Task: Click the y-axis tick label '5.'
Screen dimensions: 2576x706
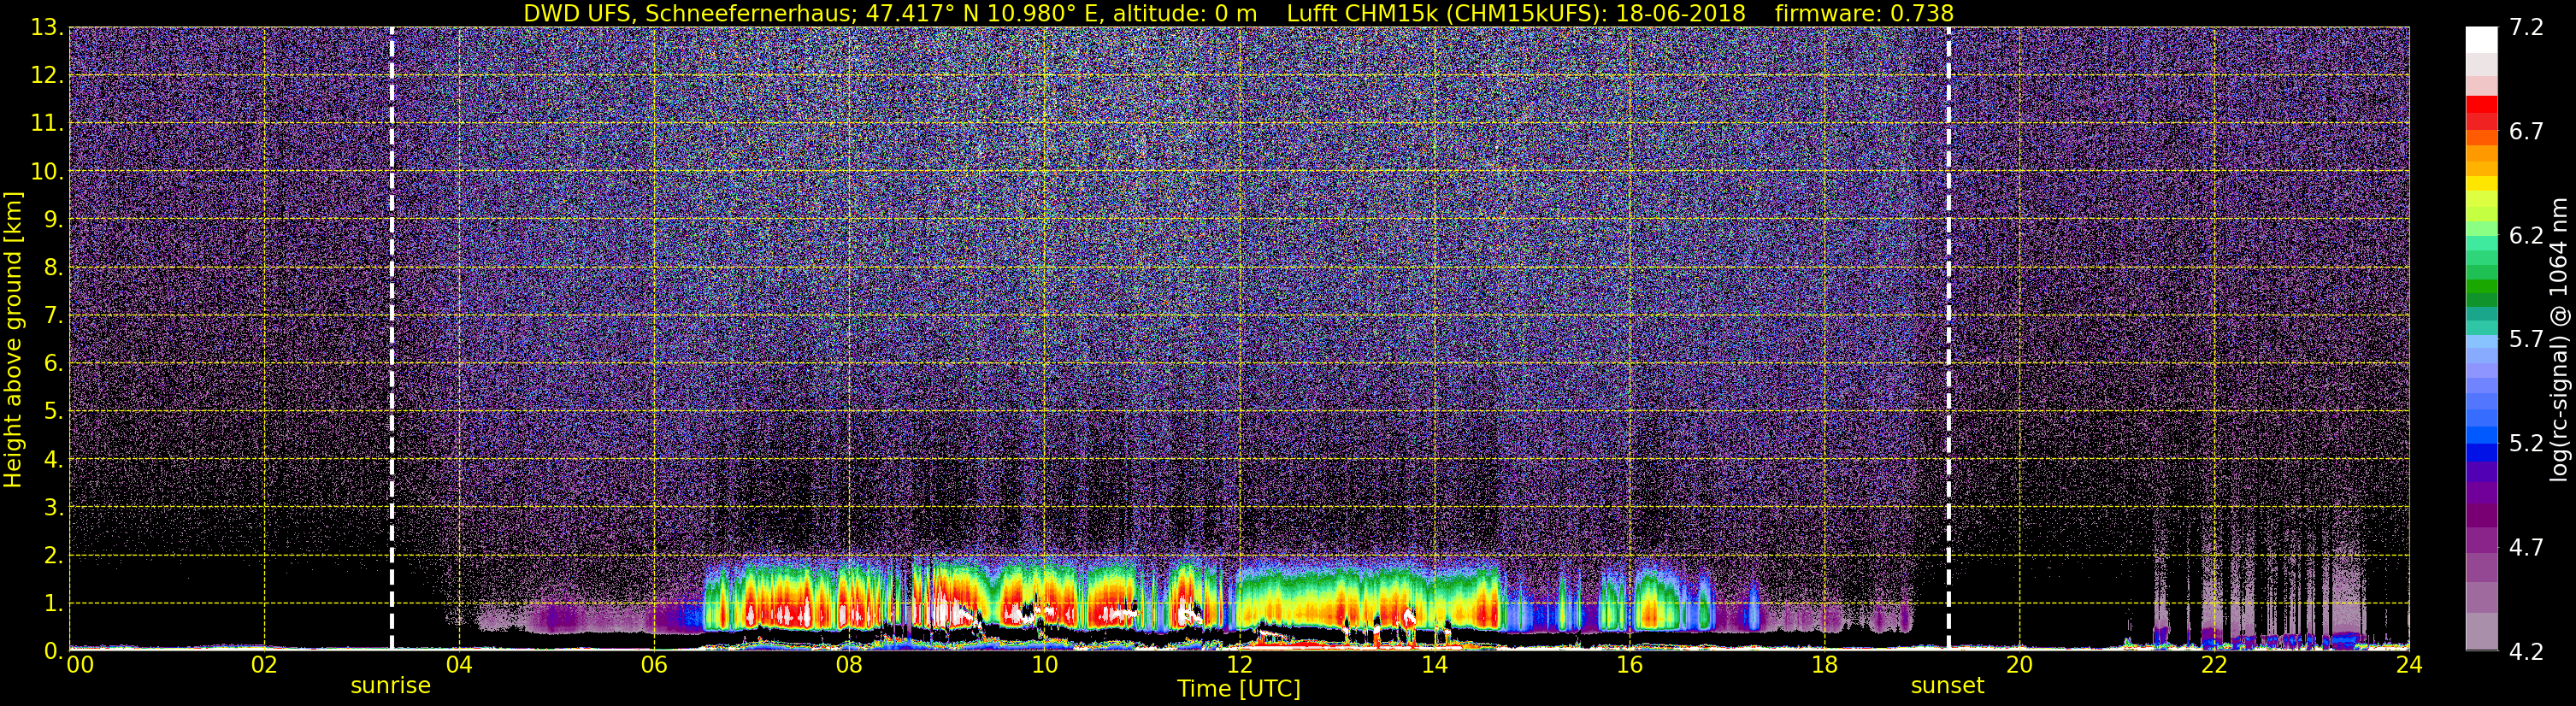Action: coord(53,412)
